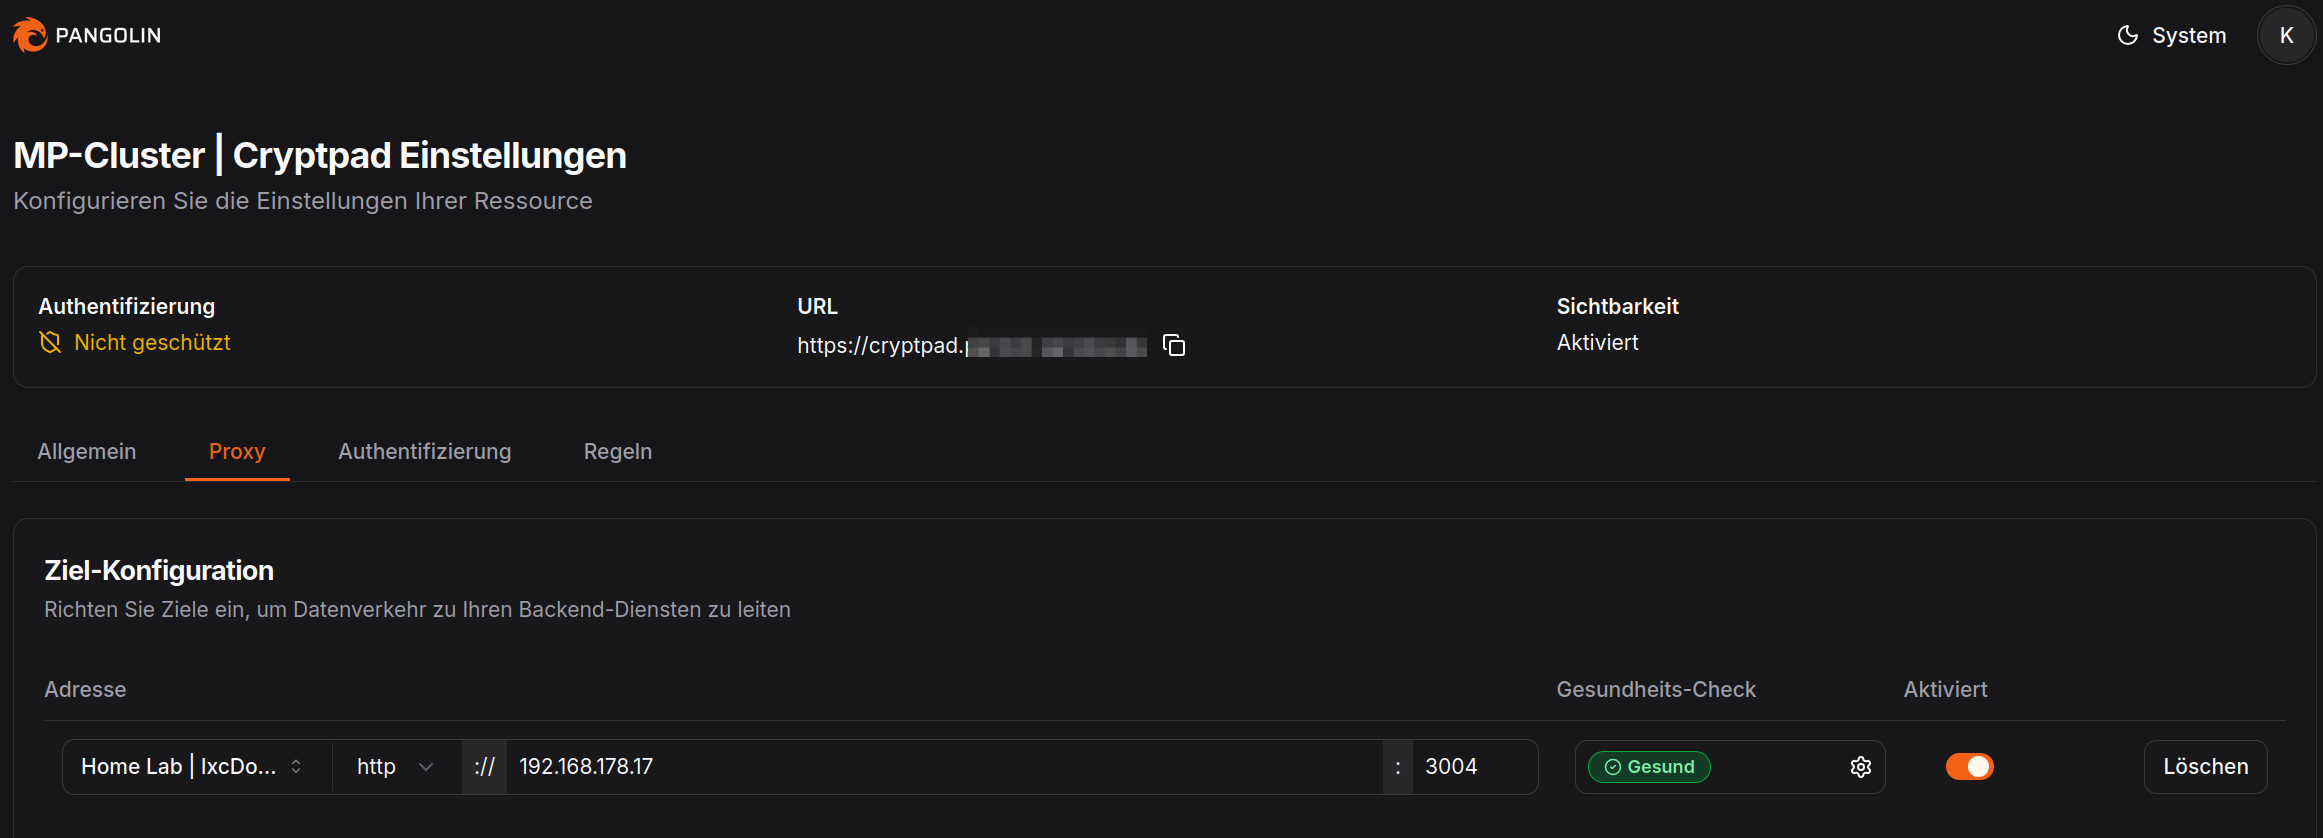Click the unprotected shield icon
Image resolution: width=2323 pixels, height=838 pixels.
click(x=50, y=343)
